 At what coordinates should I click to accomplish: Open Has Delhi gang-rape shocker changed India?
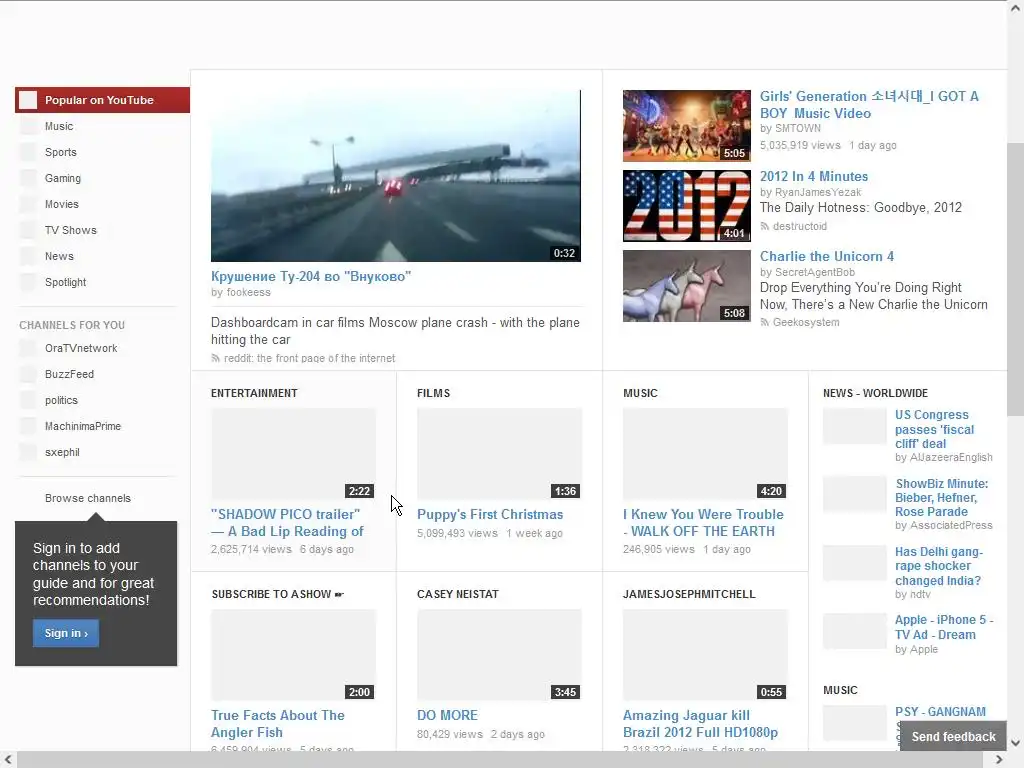[x=938, y=566]
